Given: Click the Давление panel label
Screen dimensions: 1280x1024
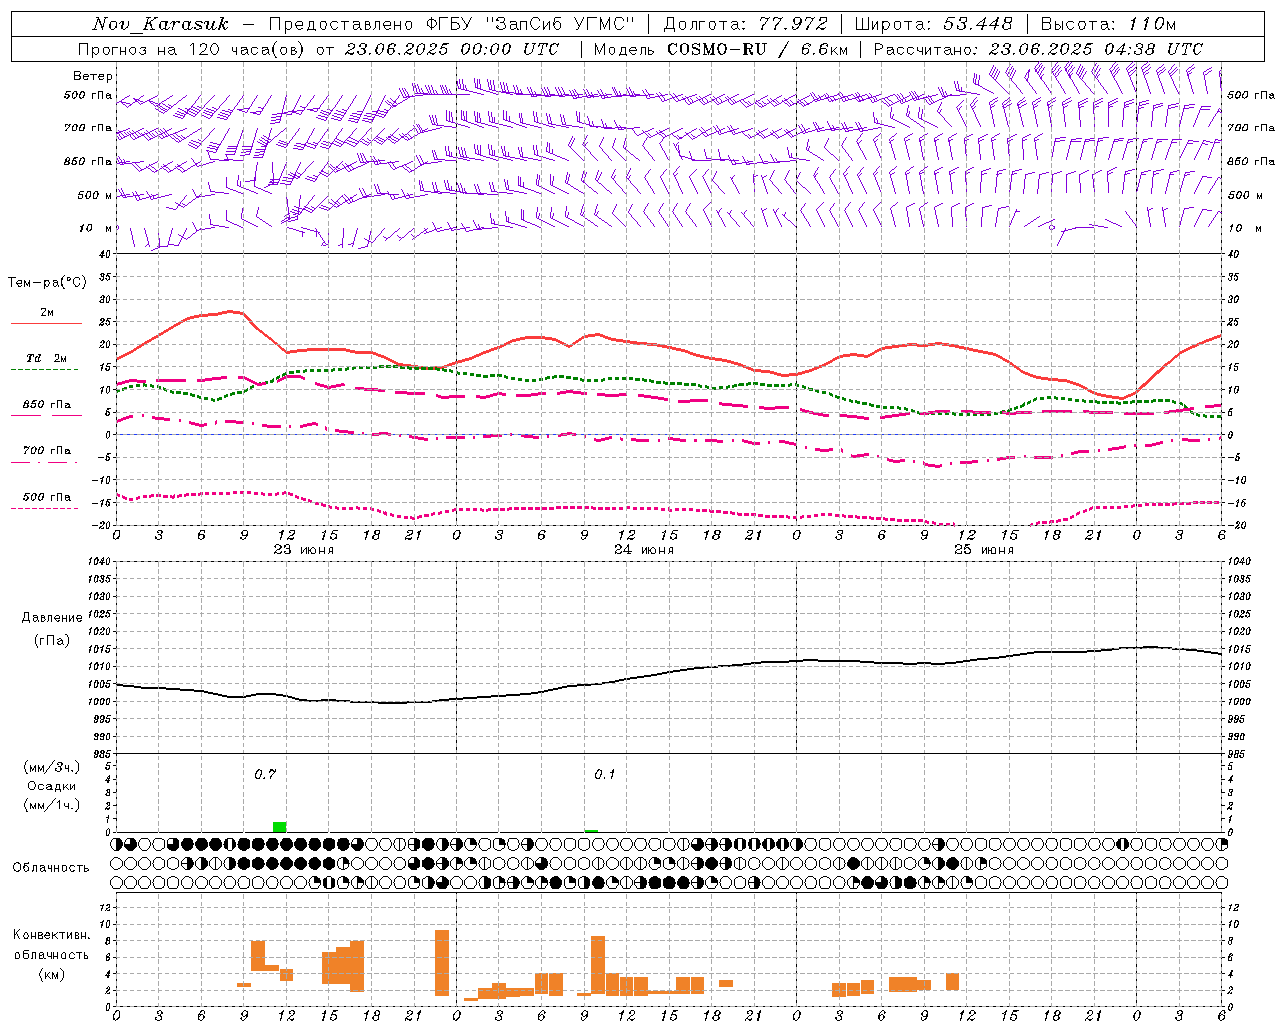Looking at the screenshot, I should point(52,618).
